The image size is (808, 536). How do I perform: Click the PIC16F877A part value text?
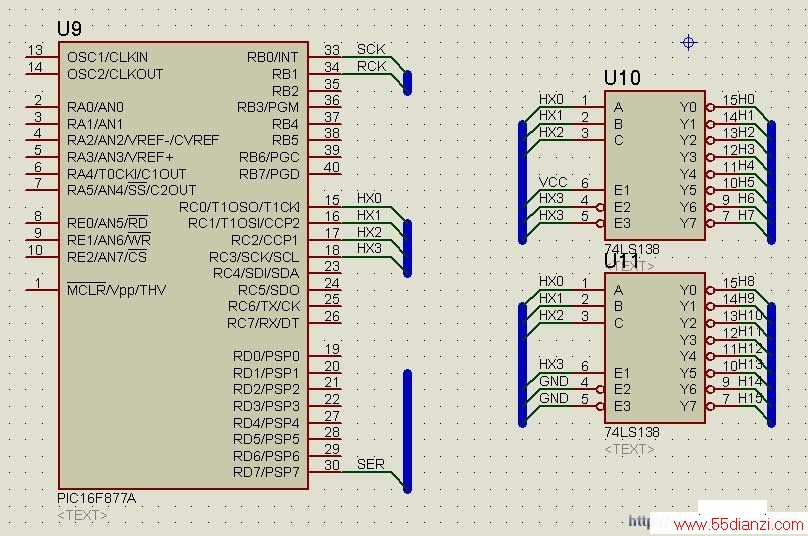pyautogui.click(x=96, y=498)
